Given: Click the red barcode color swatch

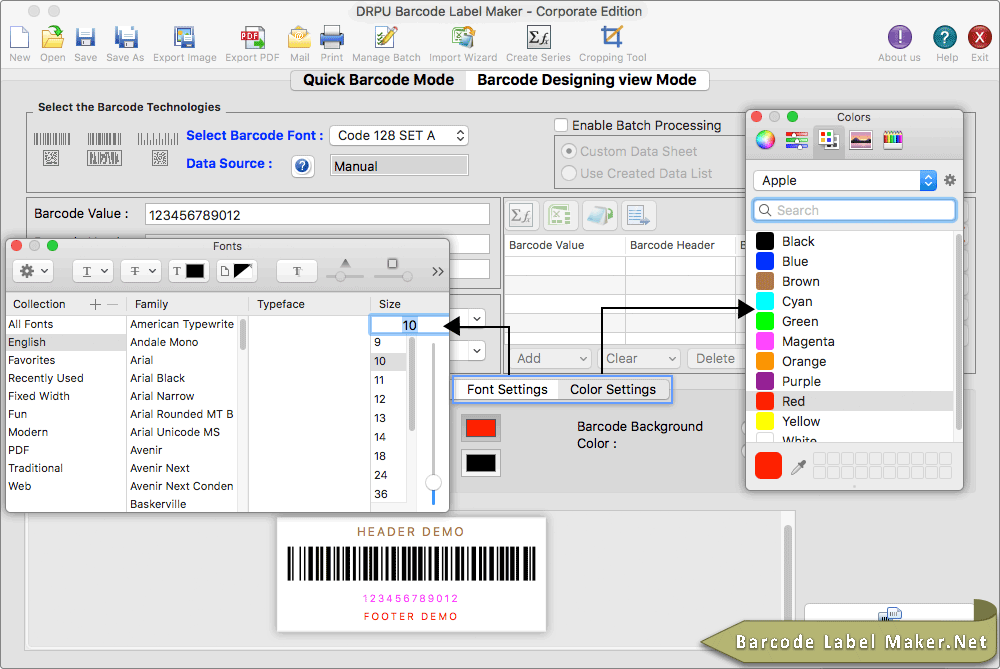Looking at the screenshot, I should click(x=481, y=428).
